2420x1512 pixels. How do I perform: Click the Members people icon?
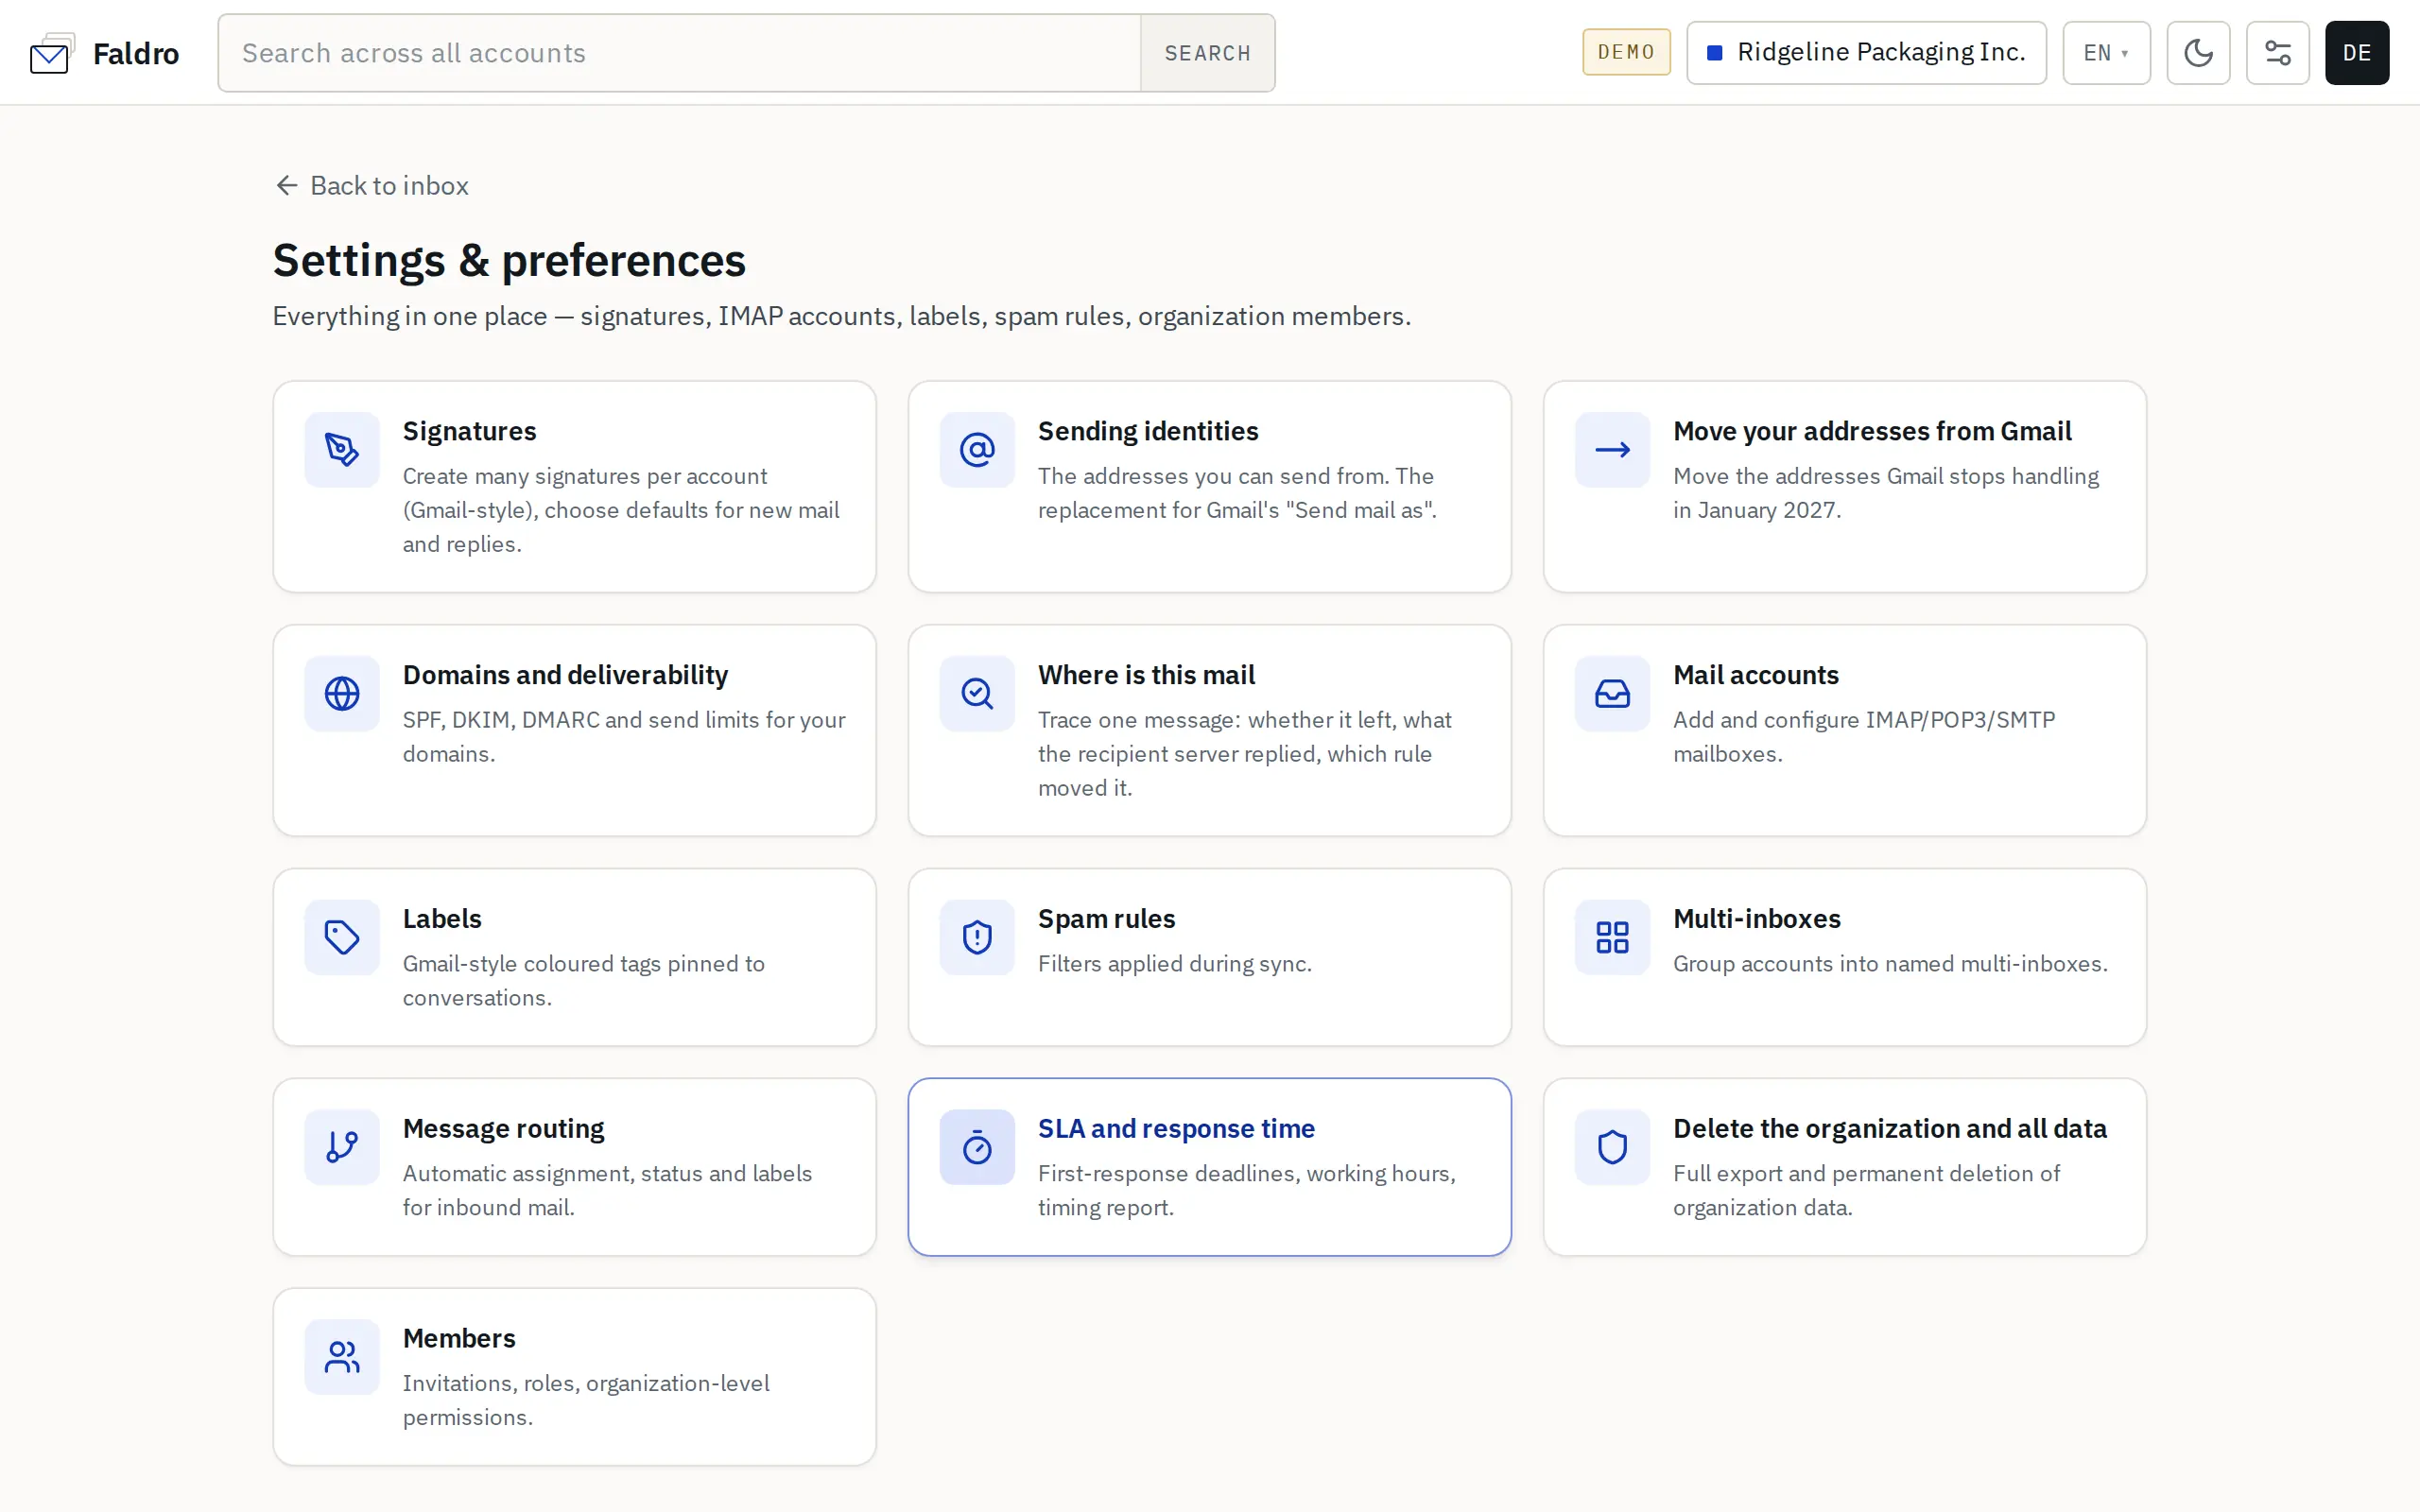point(342,1357)
